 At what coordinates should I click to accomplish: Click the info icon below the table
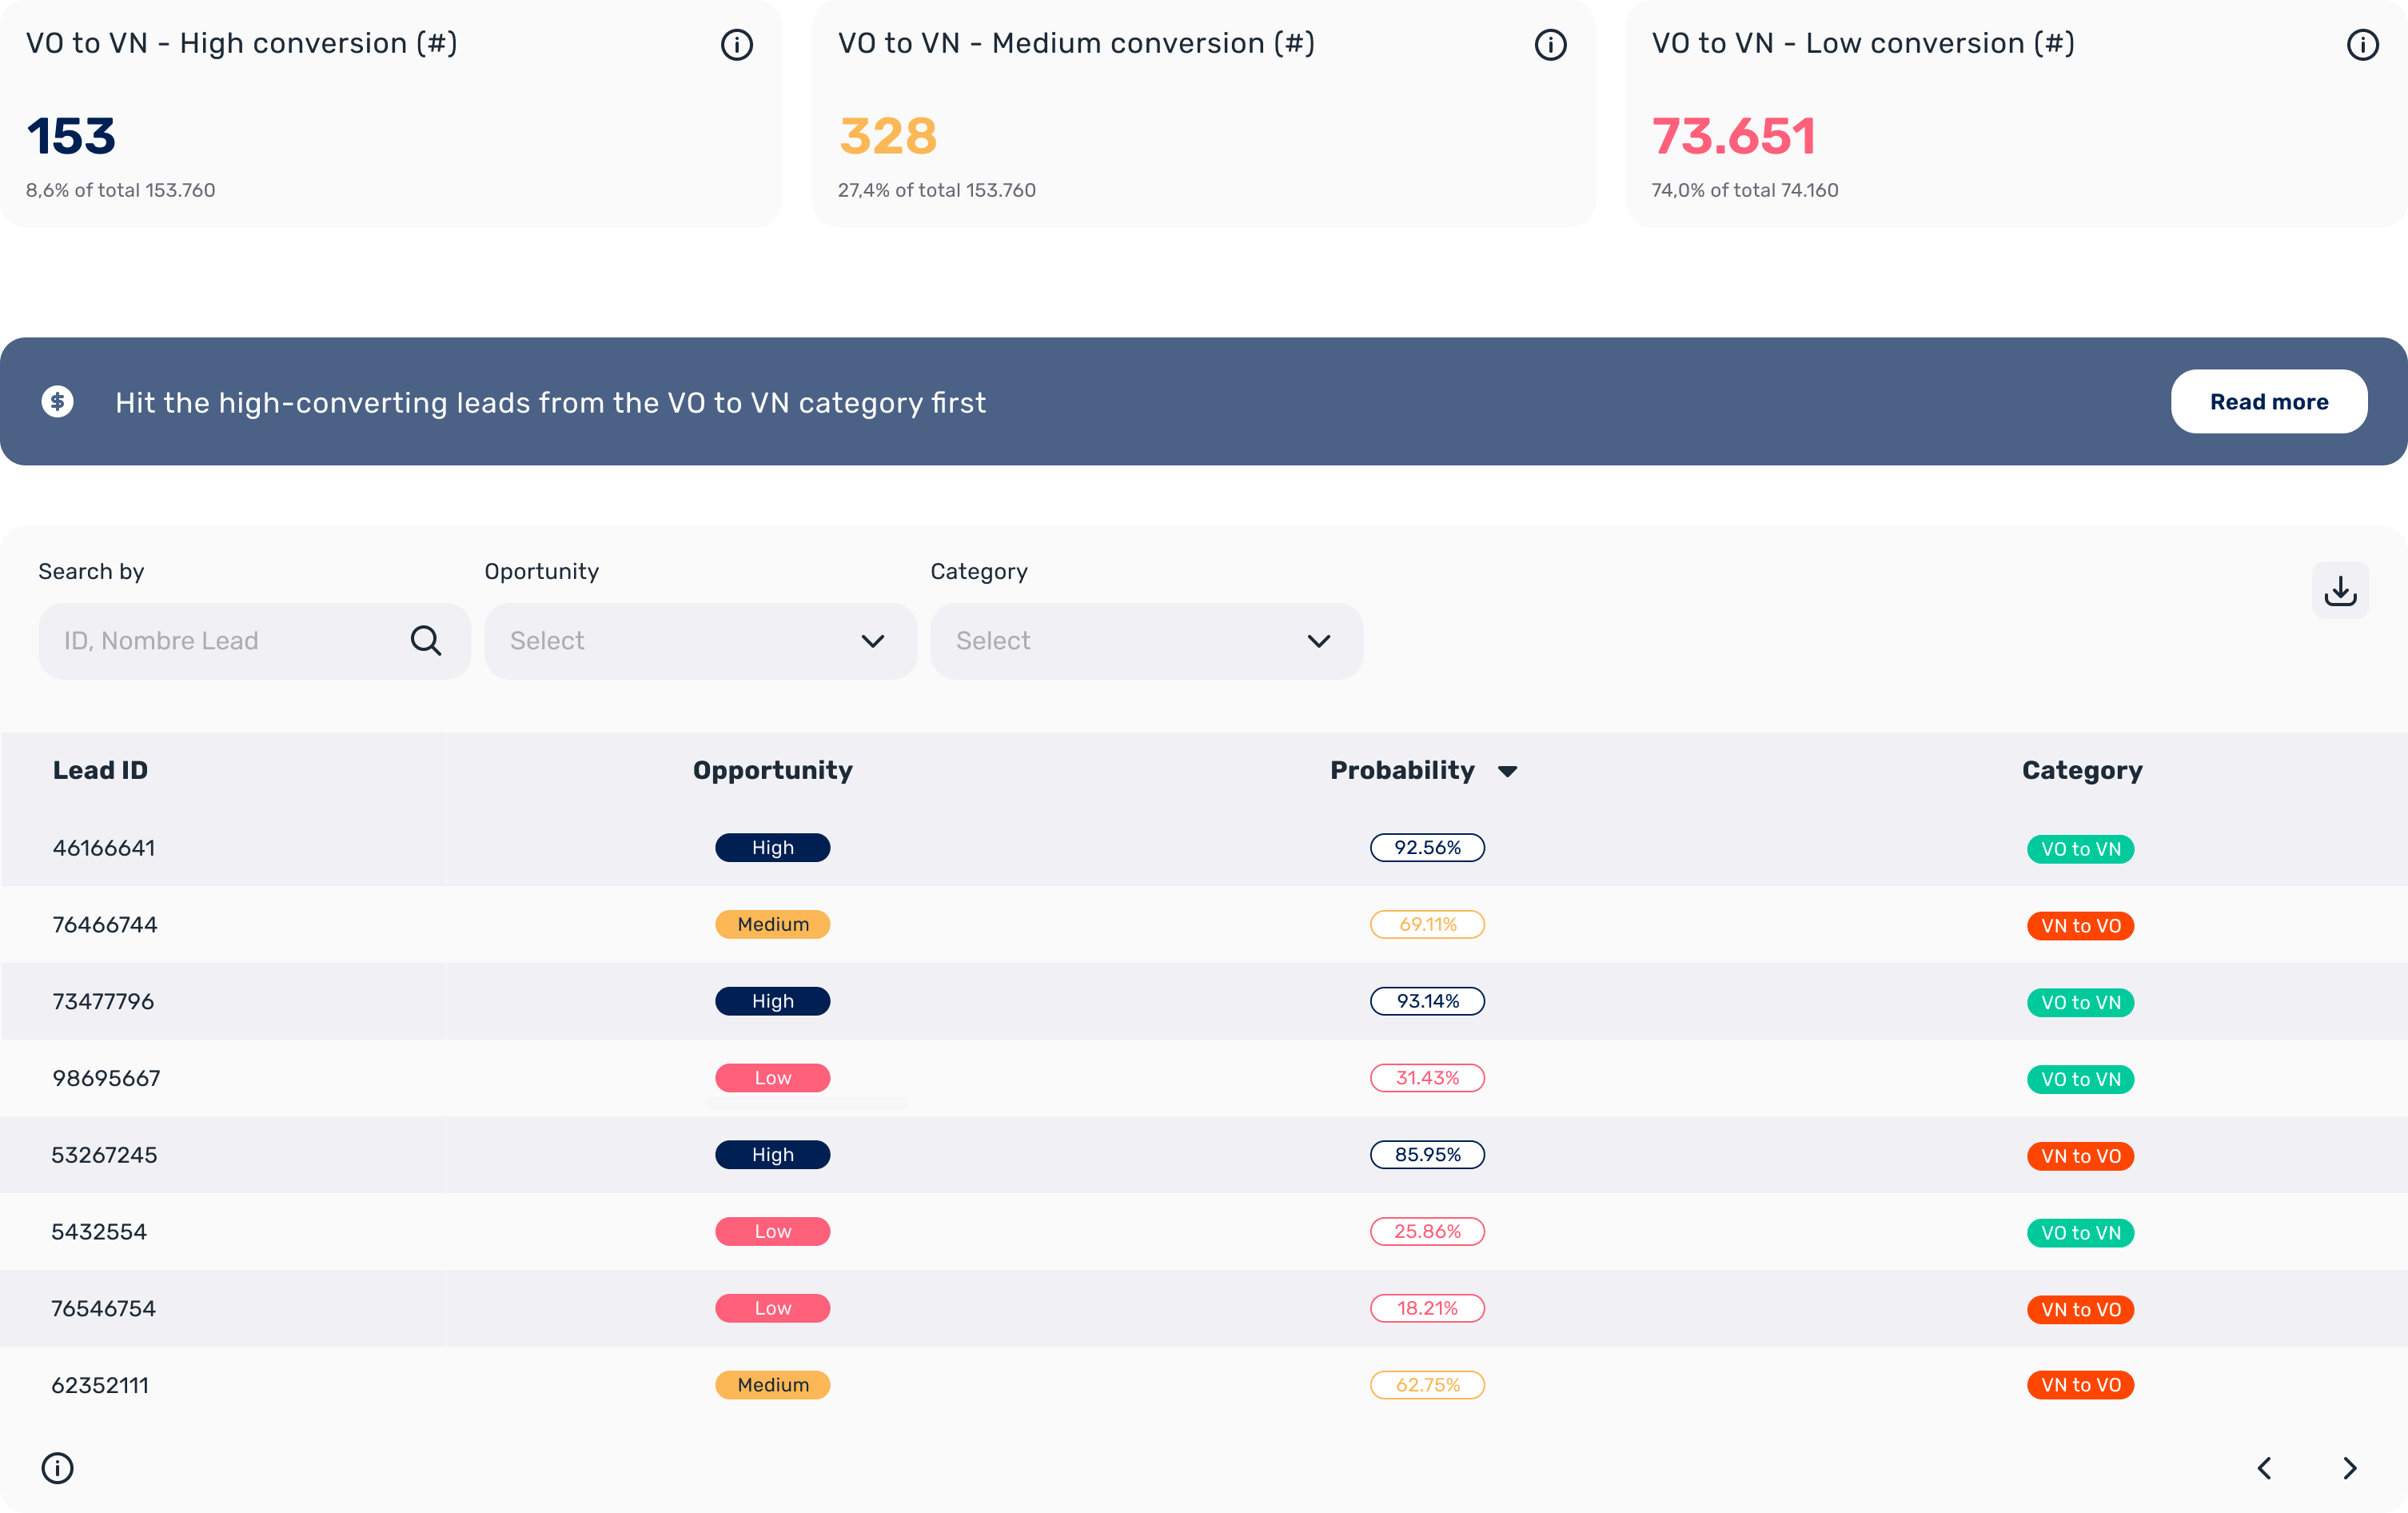tap(58, 1468)
